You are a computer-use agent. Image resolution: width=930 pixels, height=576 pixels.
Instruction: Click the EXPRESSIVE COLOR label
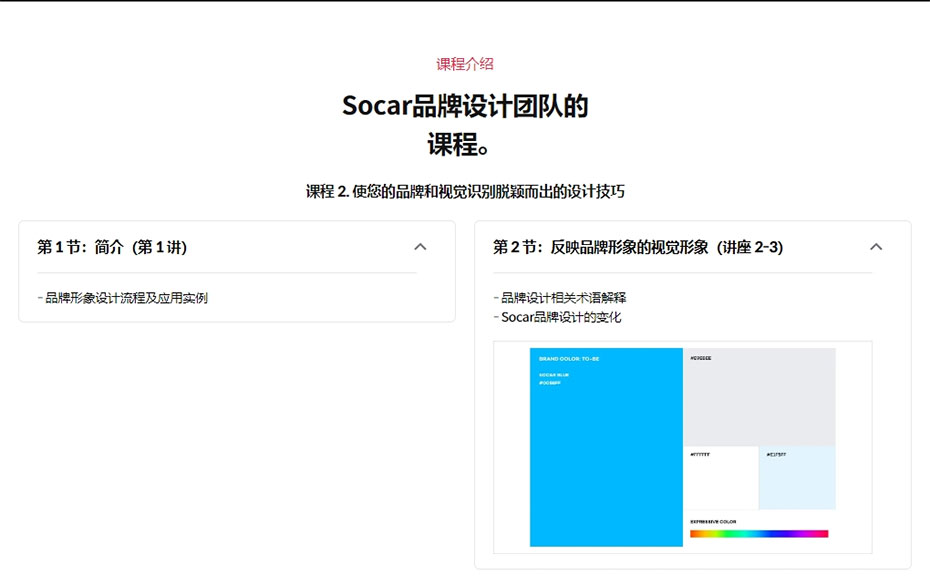click(713, 522)
